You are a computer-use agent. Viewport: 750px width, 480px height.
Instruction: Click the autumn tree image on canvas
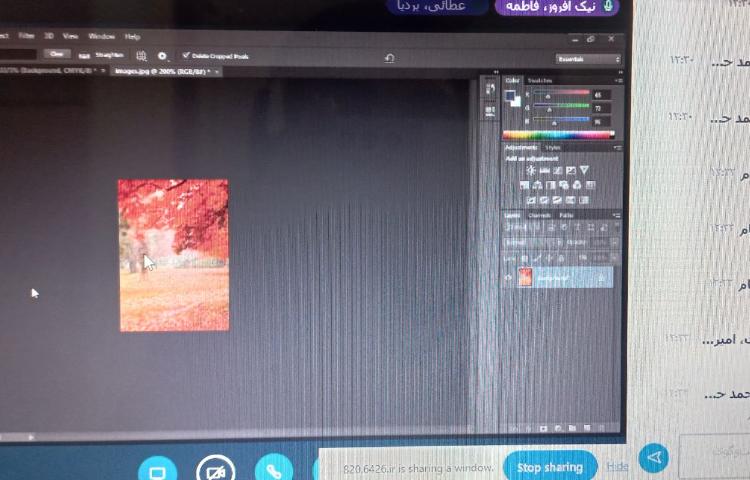pos(174,255)
